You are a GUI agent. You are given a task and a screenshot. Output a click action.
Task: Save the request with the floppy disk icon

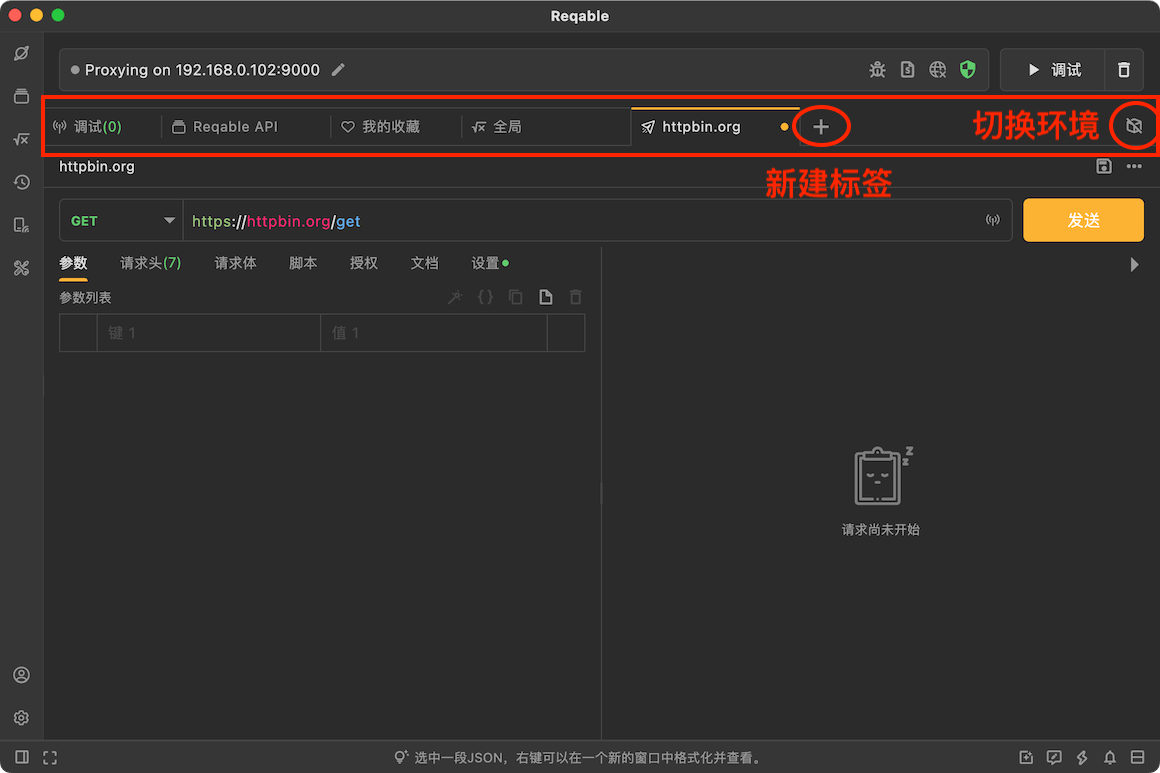[x=1104, y=166]
